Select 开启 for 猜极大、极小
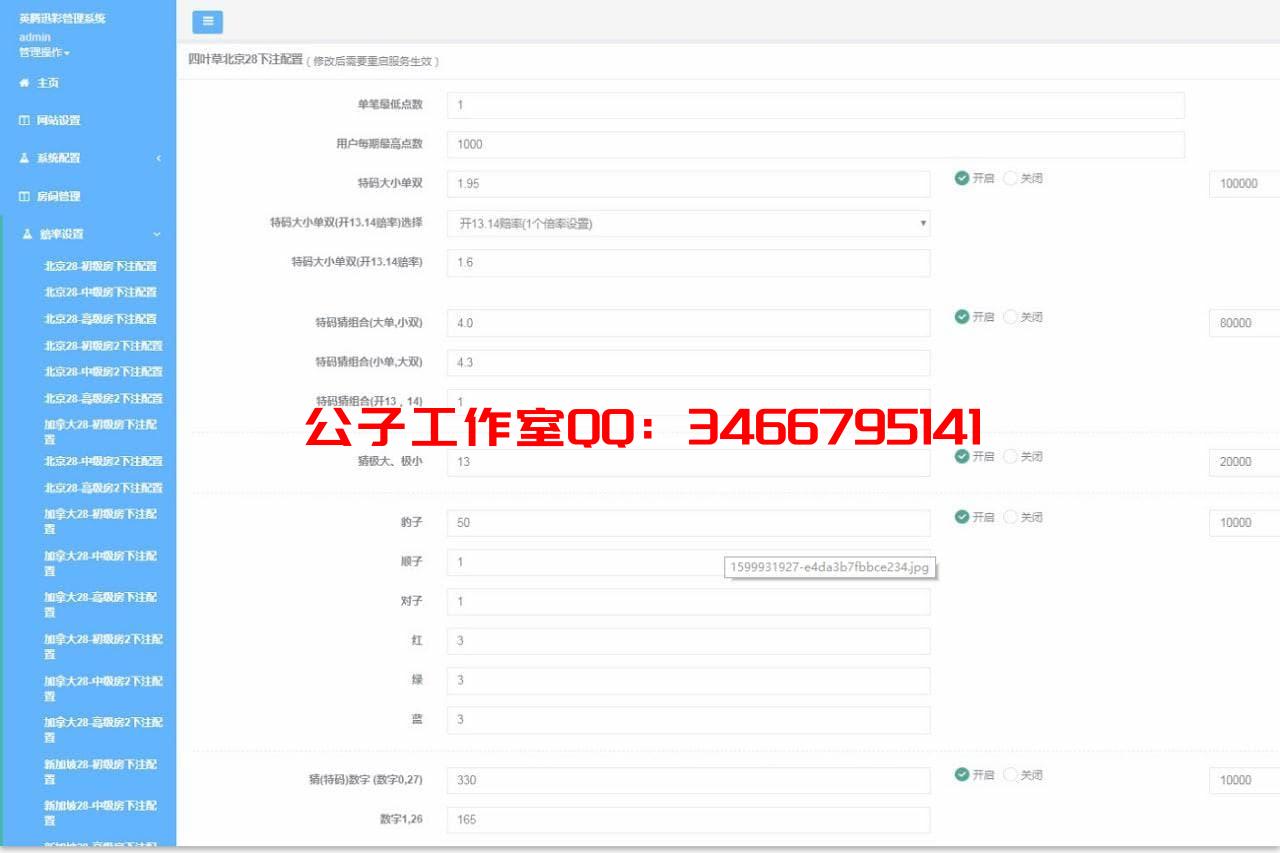 [962, 456]
